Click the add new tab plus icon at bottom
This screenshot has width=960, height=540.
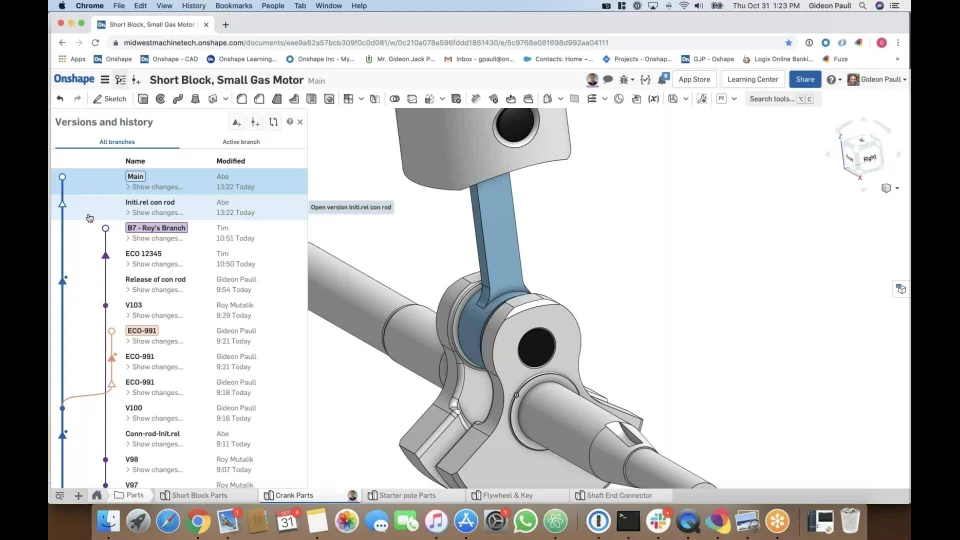click(x=78, y=495)
